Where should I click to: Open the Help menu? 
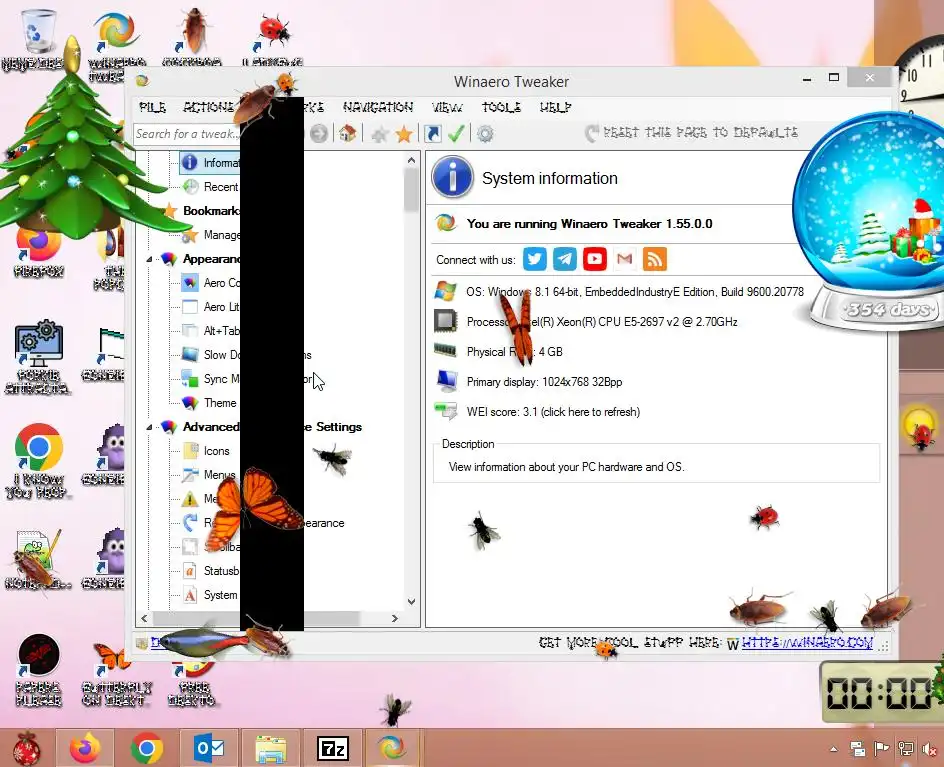[x=555, y=107]
